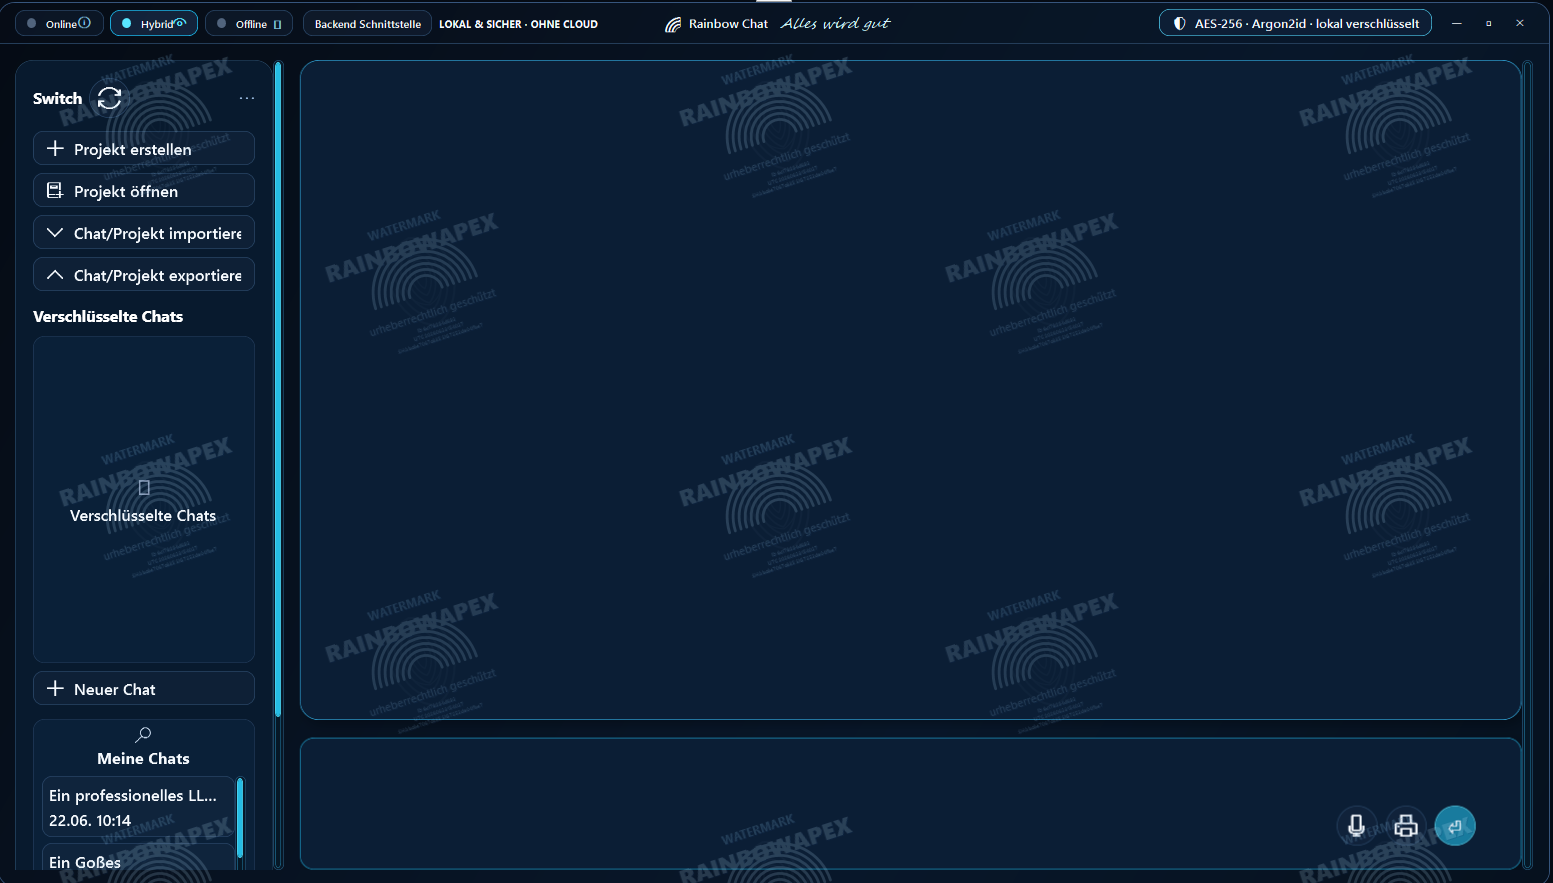Open the Backend Schnittstelle settings
Viewport: 1553px width, 883px height.
coord(368,23)
